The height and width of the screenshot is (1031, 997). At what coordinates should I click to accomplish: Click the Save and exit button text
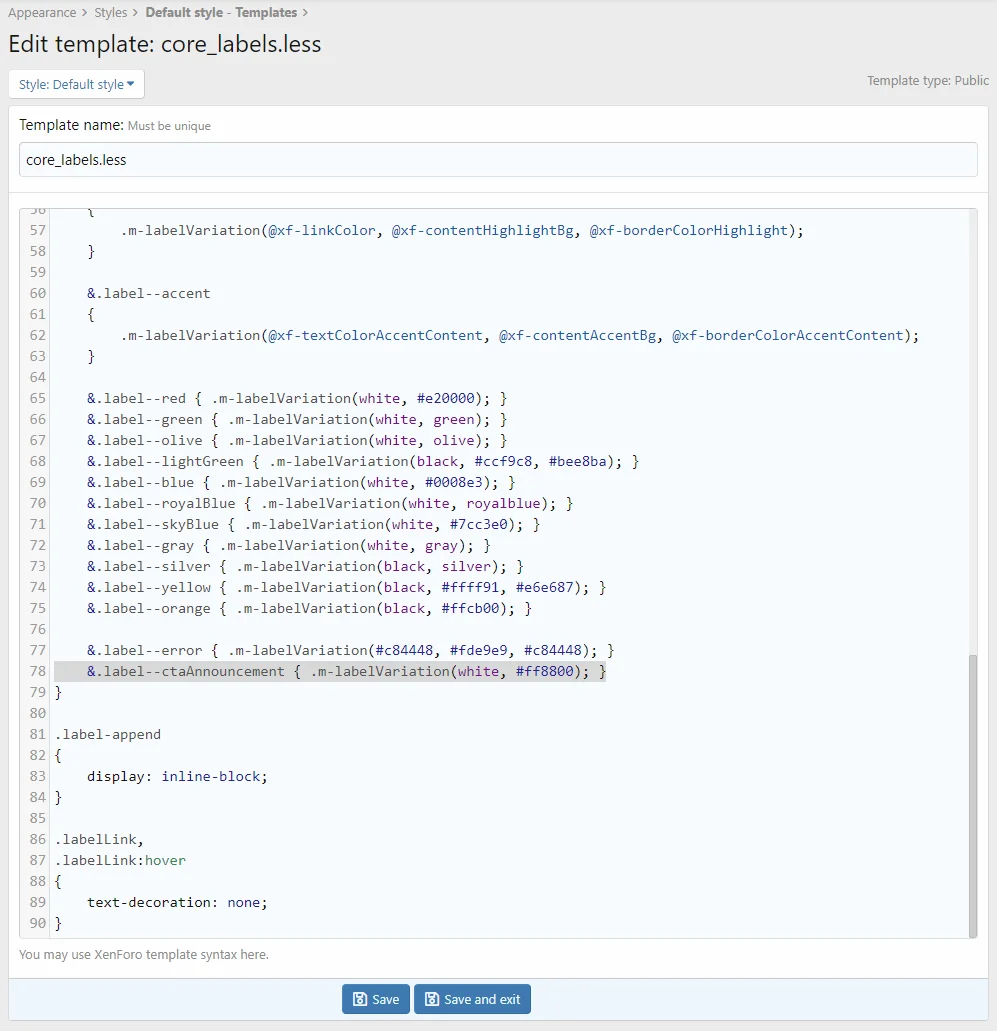coord(482,999)
